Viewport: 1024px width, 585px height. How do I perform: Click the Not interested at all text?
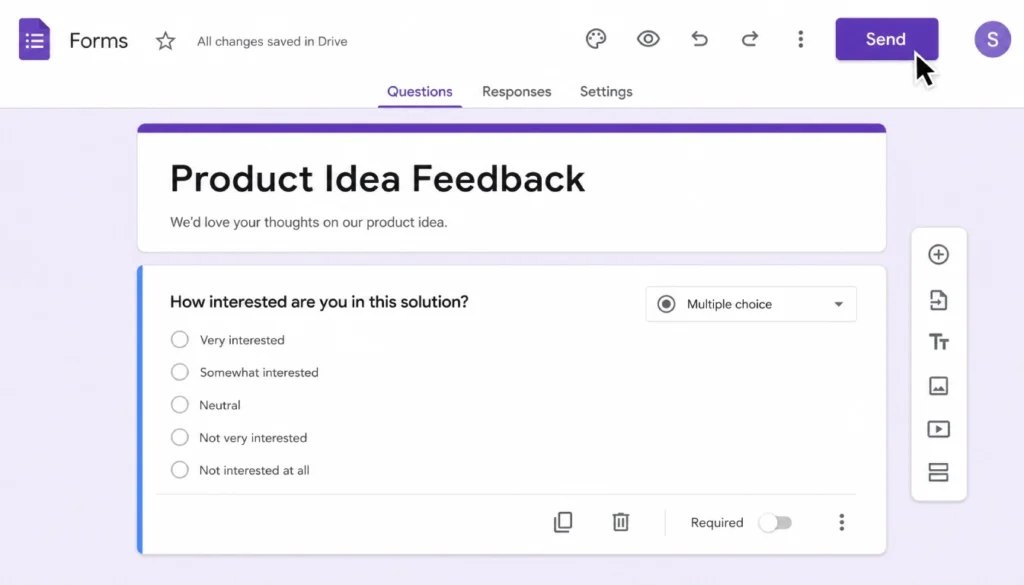click(x=254, y=471)
